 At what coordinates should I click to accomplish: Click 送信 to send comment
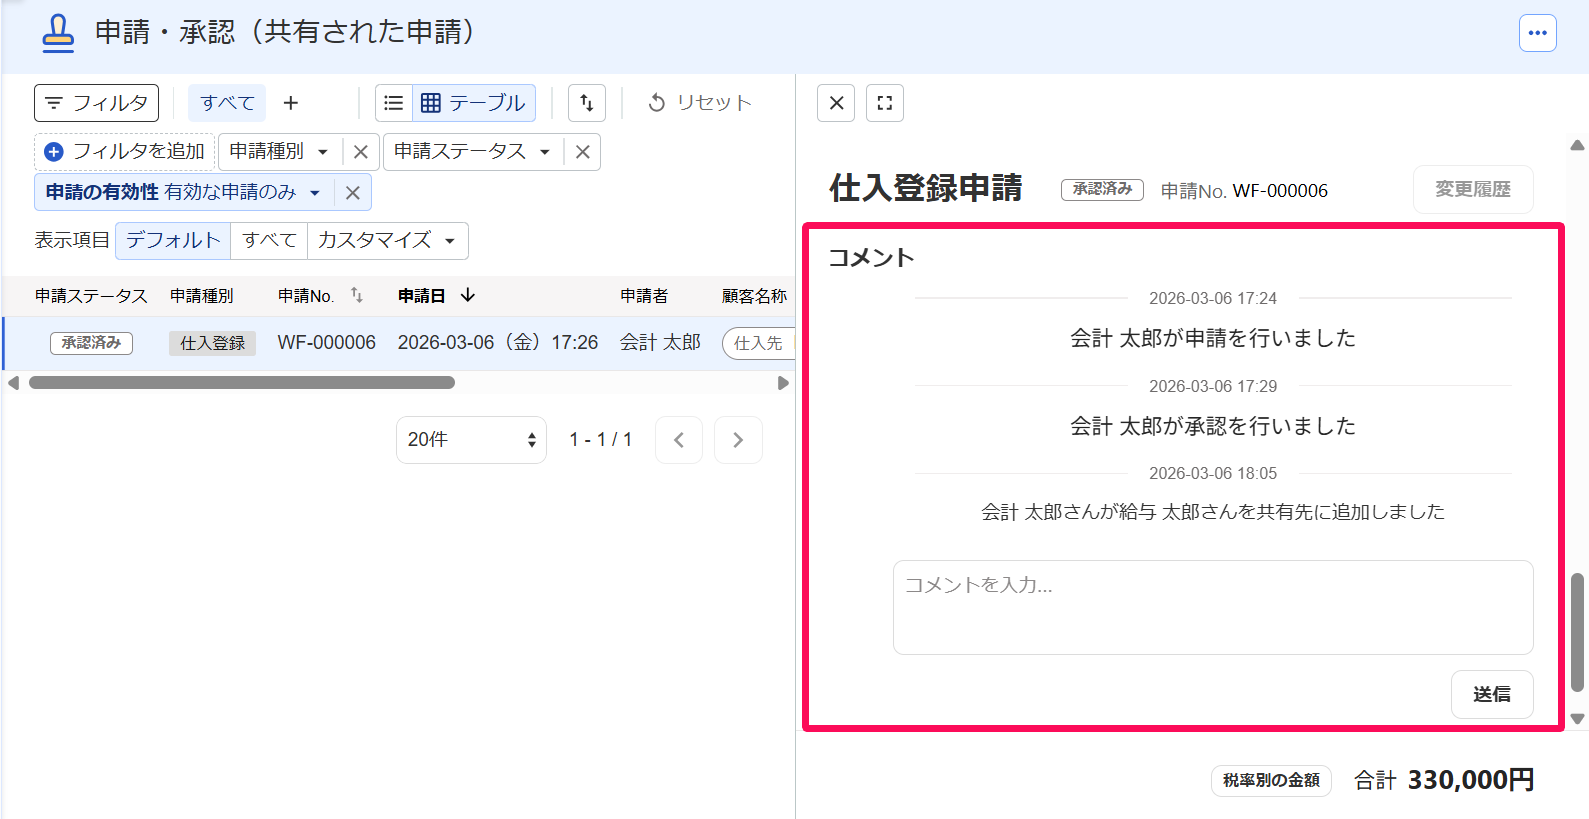pyautogui.click(x=1492, y=694)
